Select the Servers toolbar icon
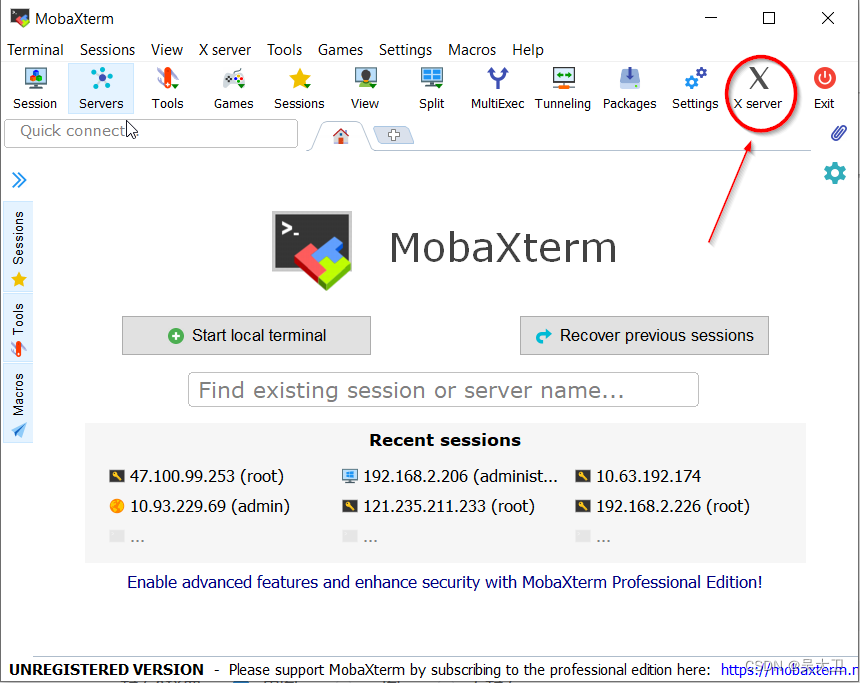Screen dimensions: 860x683 point(100,88)
